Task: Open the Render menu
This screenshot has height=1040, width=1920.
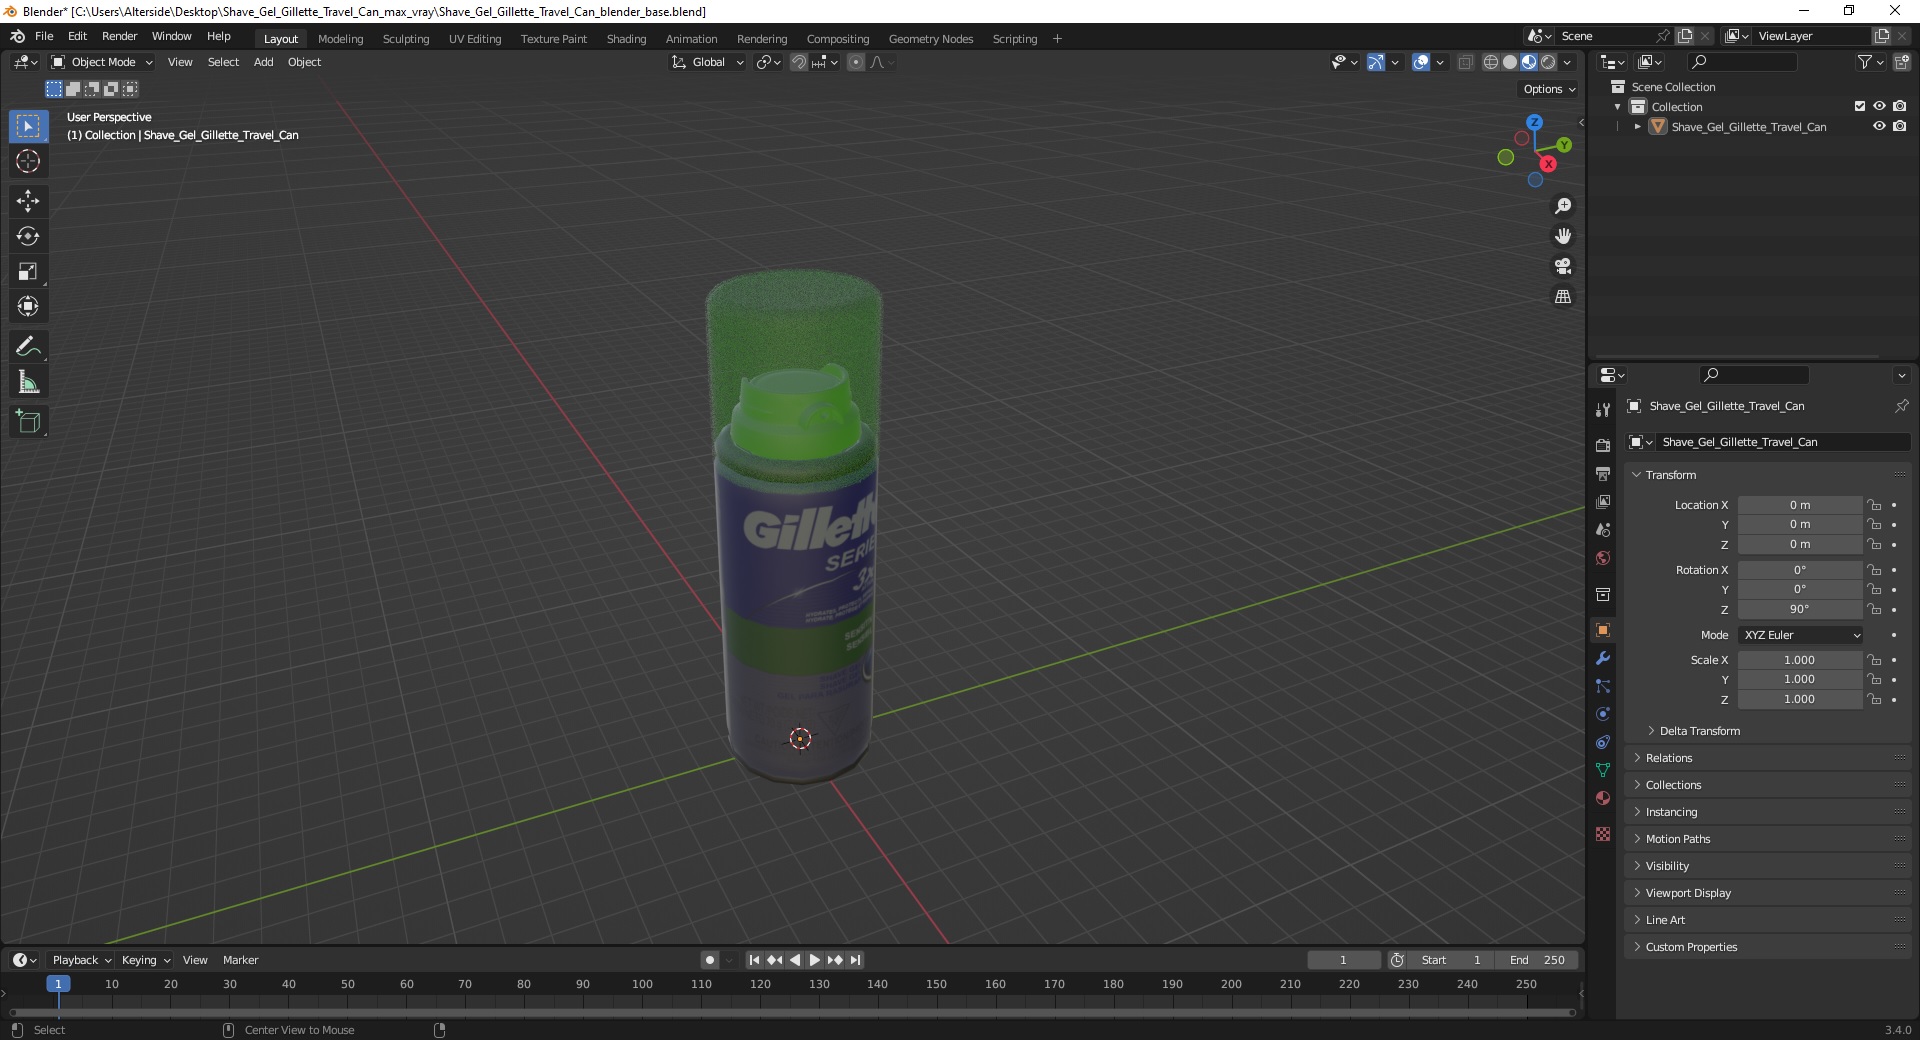Action: click(119, 36)
